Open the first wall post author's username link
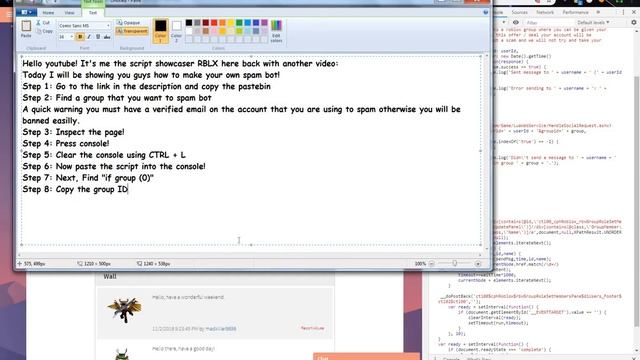 coord(220,329)
